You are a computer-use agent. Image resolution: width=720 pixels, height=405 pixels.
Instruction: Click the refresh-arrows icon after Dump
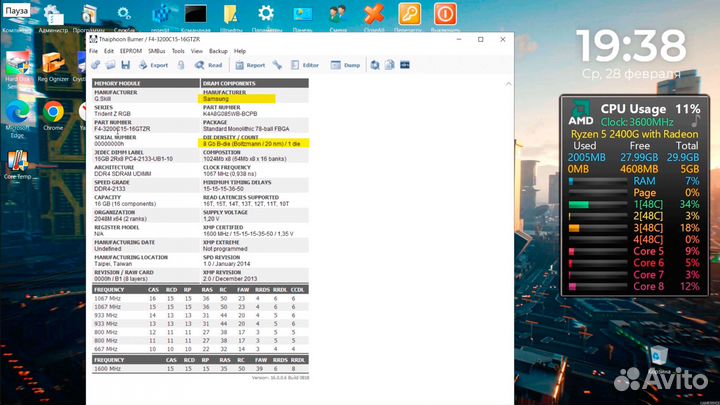pos(375,65)
